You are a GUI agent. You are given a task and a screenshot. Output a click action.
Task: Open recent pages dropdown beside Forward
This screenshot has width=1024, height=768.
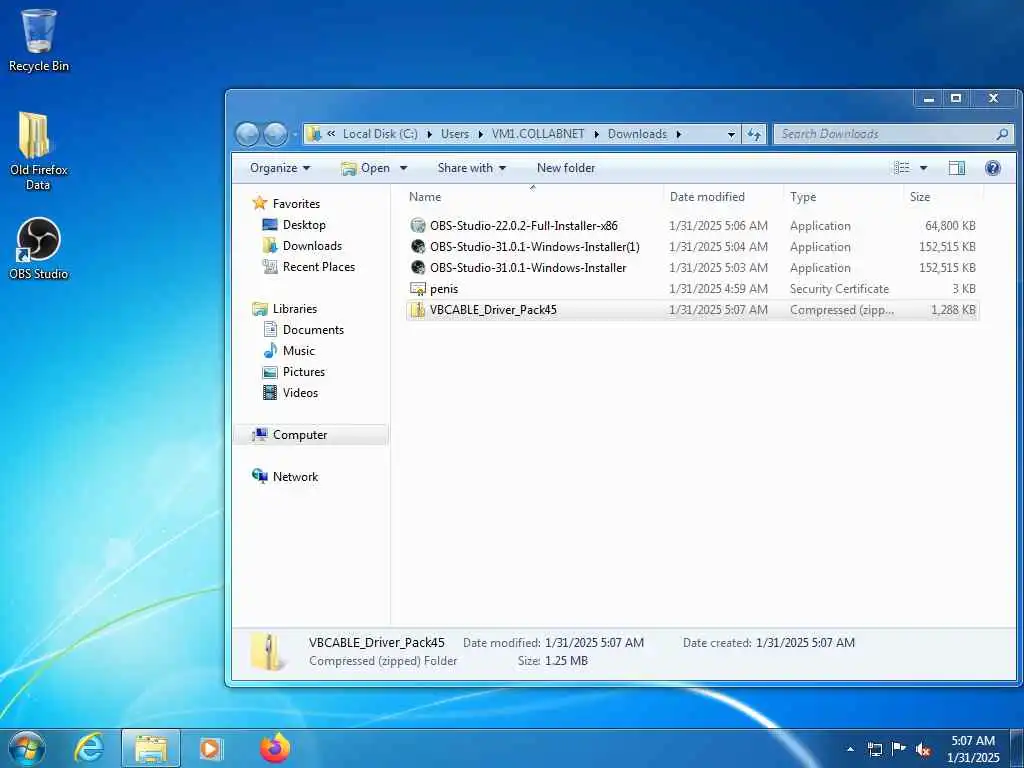295,135
